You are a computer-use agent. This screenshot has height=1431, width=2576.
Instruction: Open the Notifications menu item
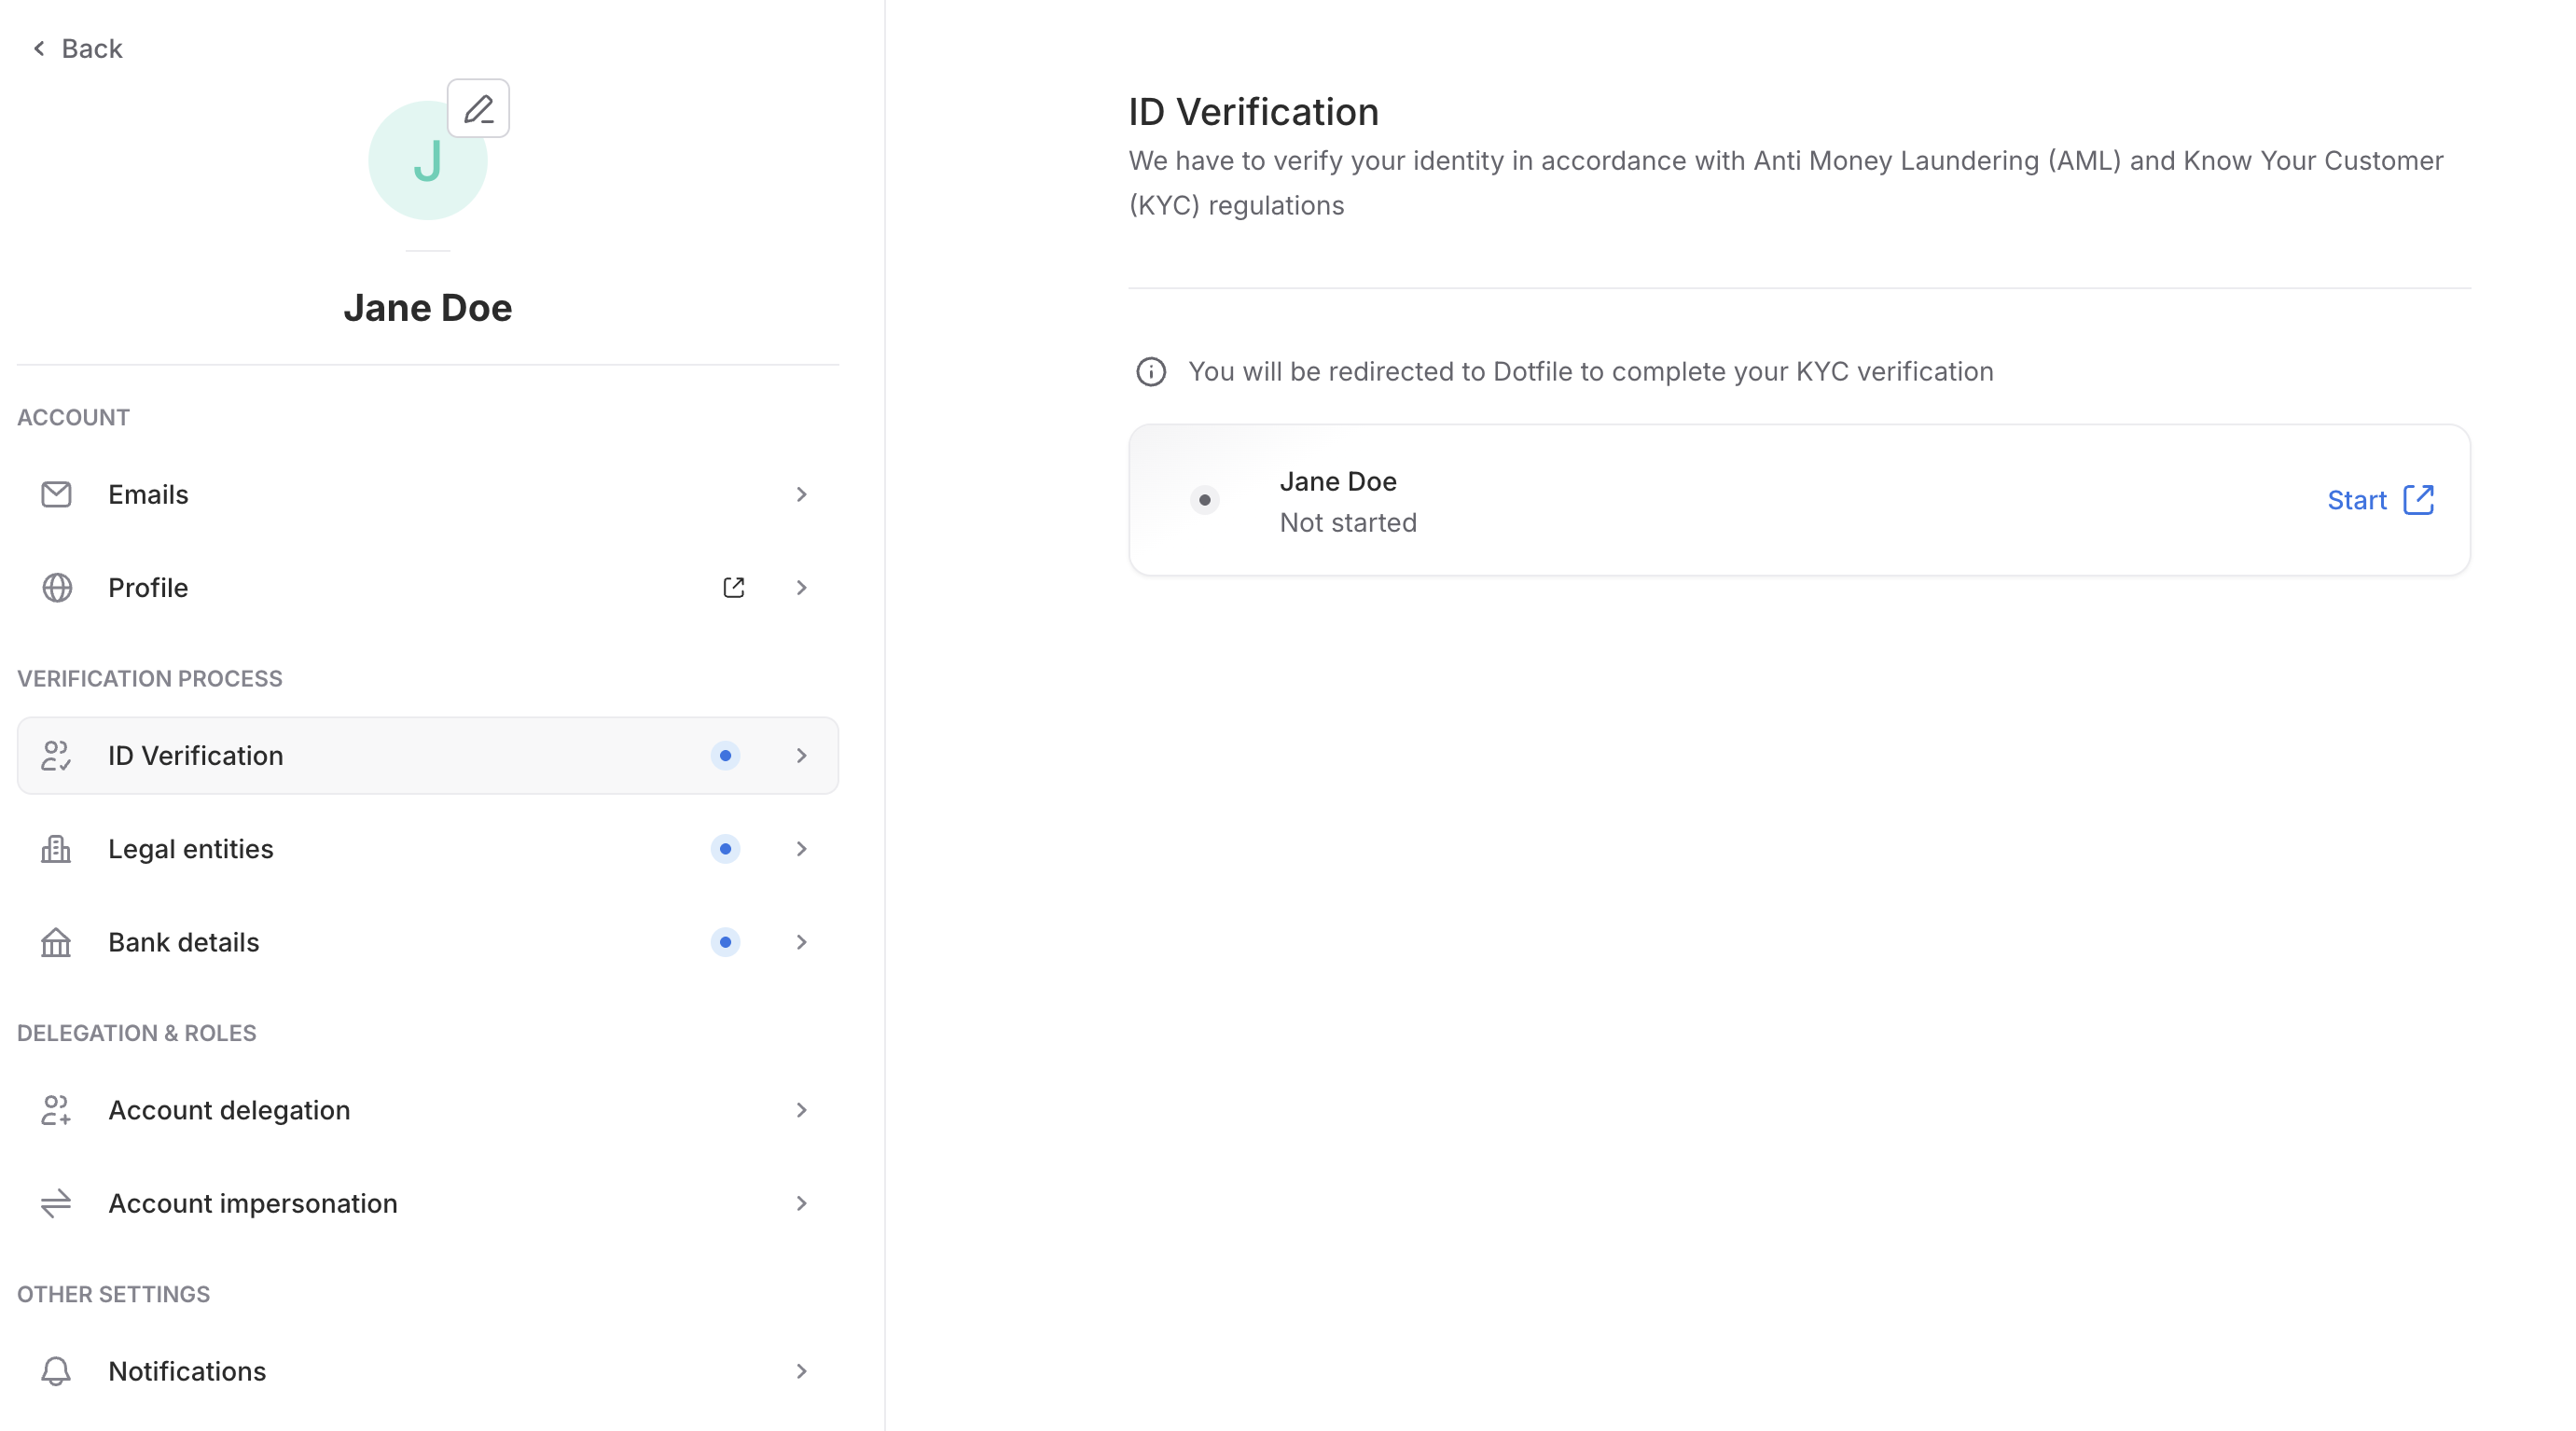(428, 1371)
